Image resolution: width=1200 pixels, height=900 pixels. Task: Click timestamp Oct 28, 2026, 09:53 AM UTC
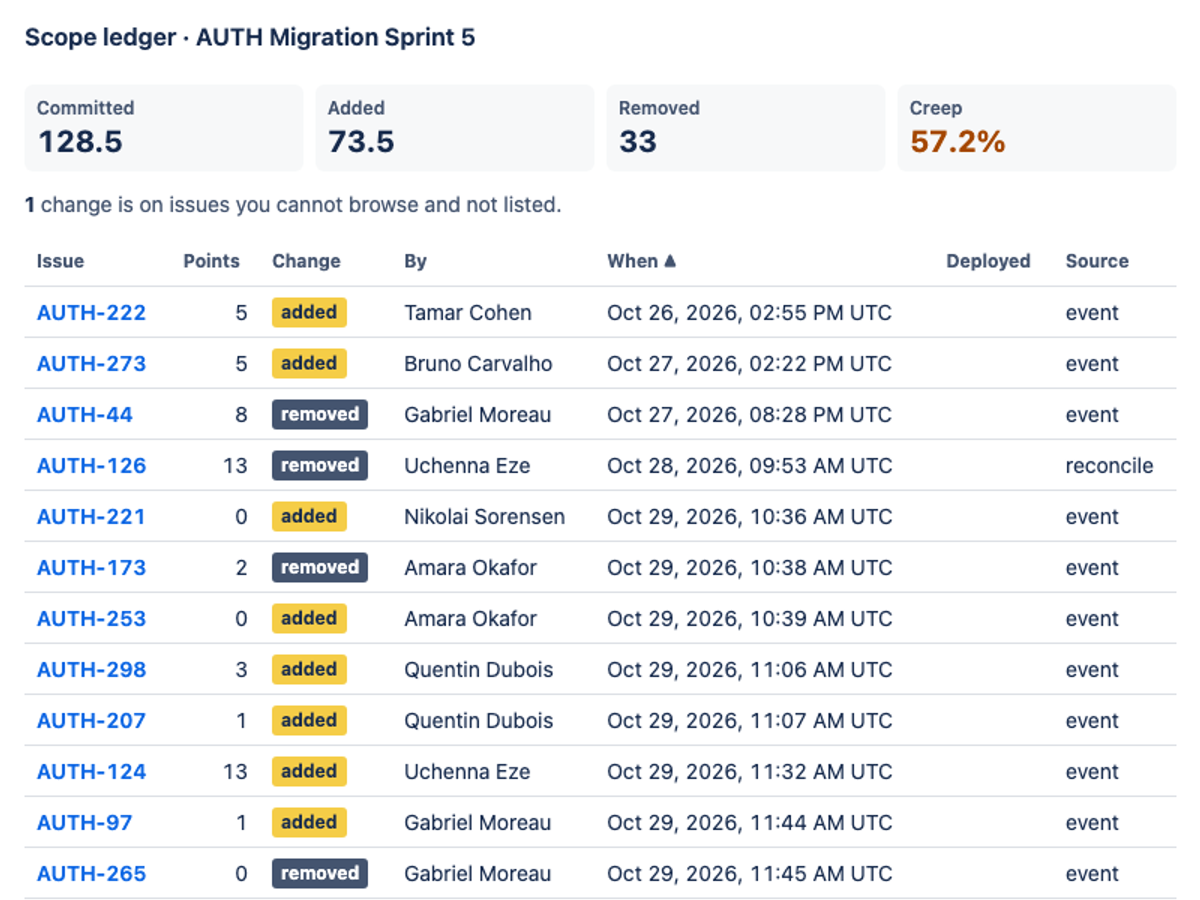coord(749,466)
